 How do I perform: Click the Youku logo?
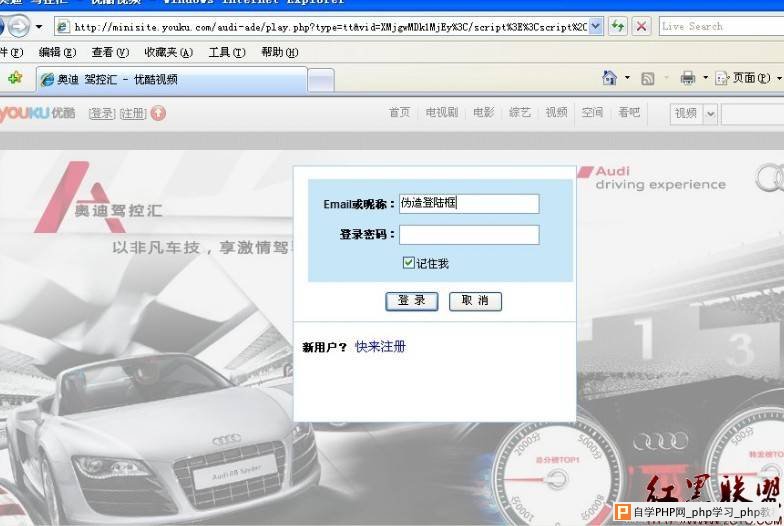pos(38,113)
